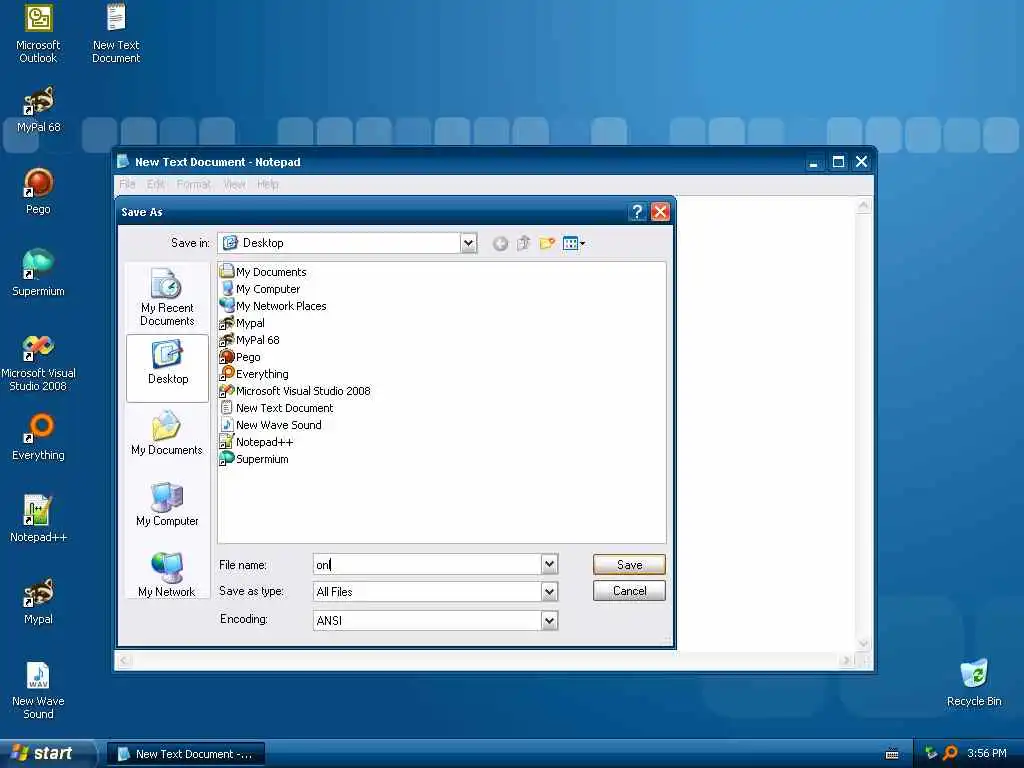Select My Documents in the places bar
This screenshot has height=768, width=1024.
coord(167,433)
